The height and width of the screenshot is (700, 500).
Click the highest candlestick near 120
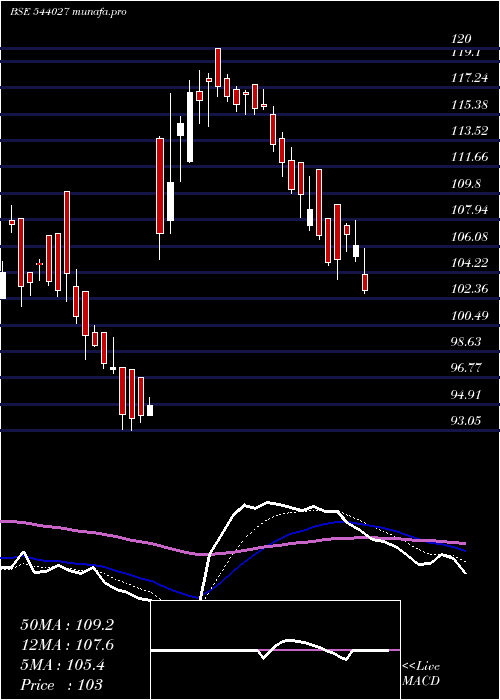(218, 72)
